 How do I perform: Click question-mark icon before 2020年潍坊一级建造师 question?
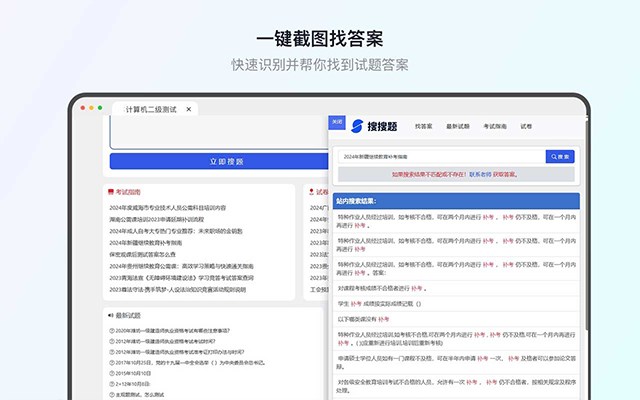112,331
